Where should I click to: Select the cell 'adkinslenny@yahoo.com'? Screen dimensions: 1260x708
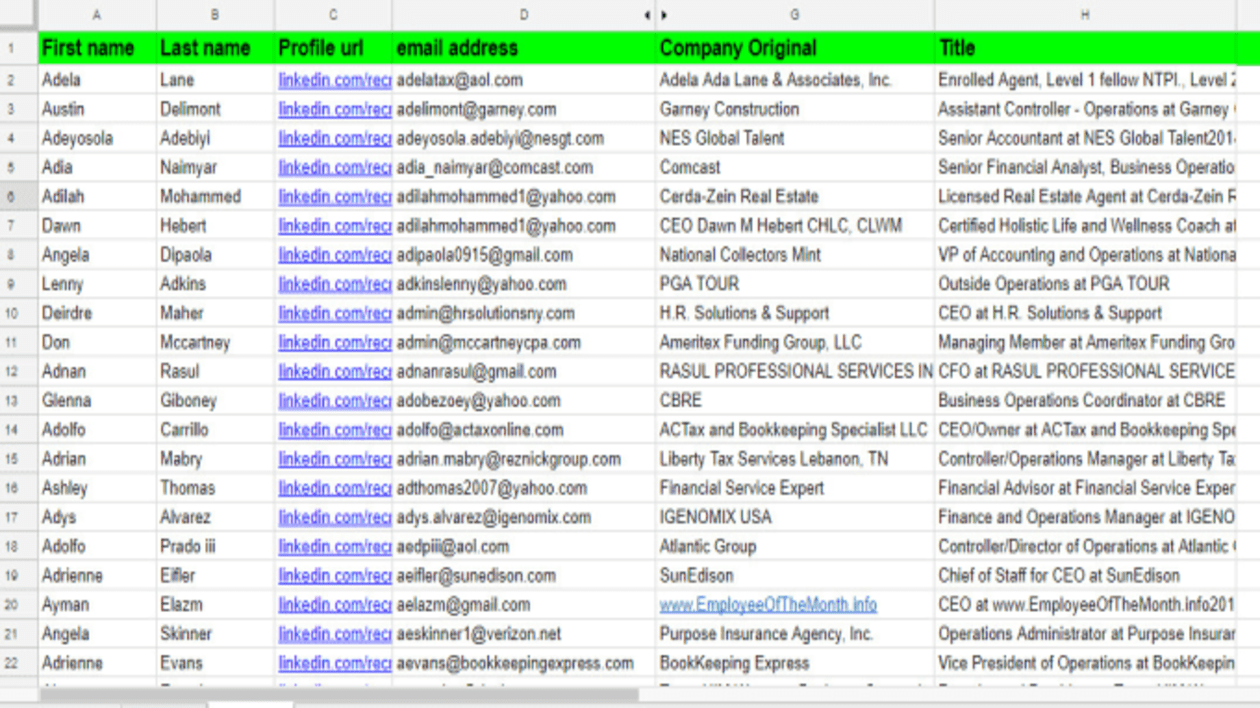tap(524, 284)
